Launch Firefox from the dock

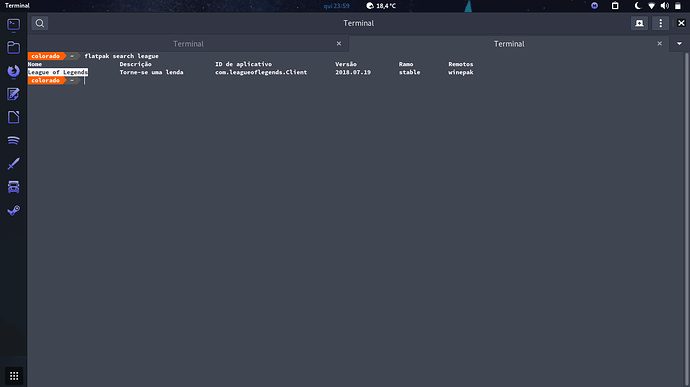[14, 71]
